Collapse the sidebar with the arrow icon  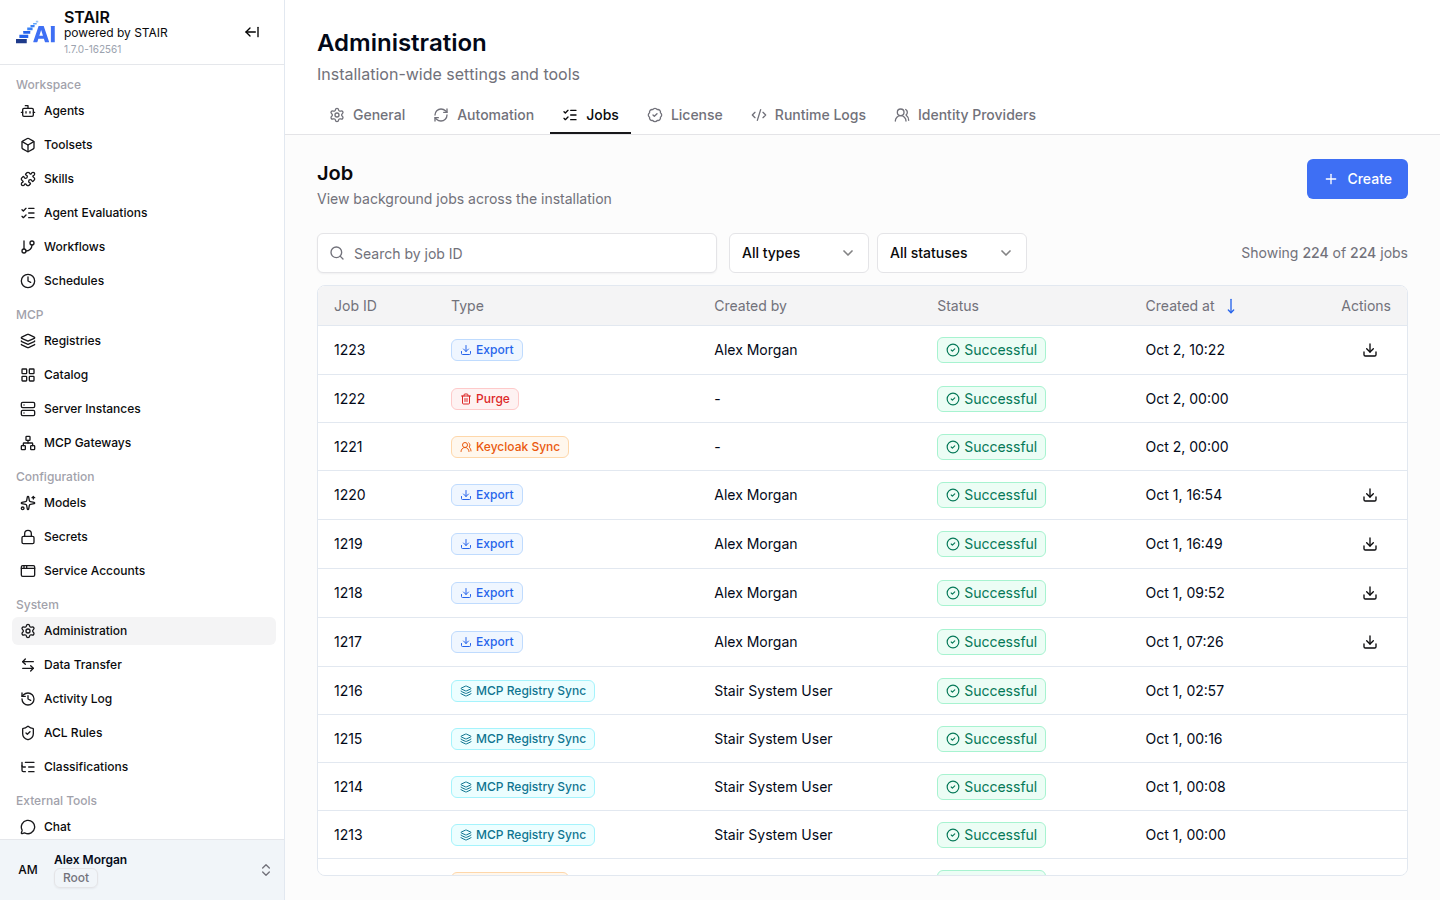click(252, 32)
